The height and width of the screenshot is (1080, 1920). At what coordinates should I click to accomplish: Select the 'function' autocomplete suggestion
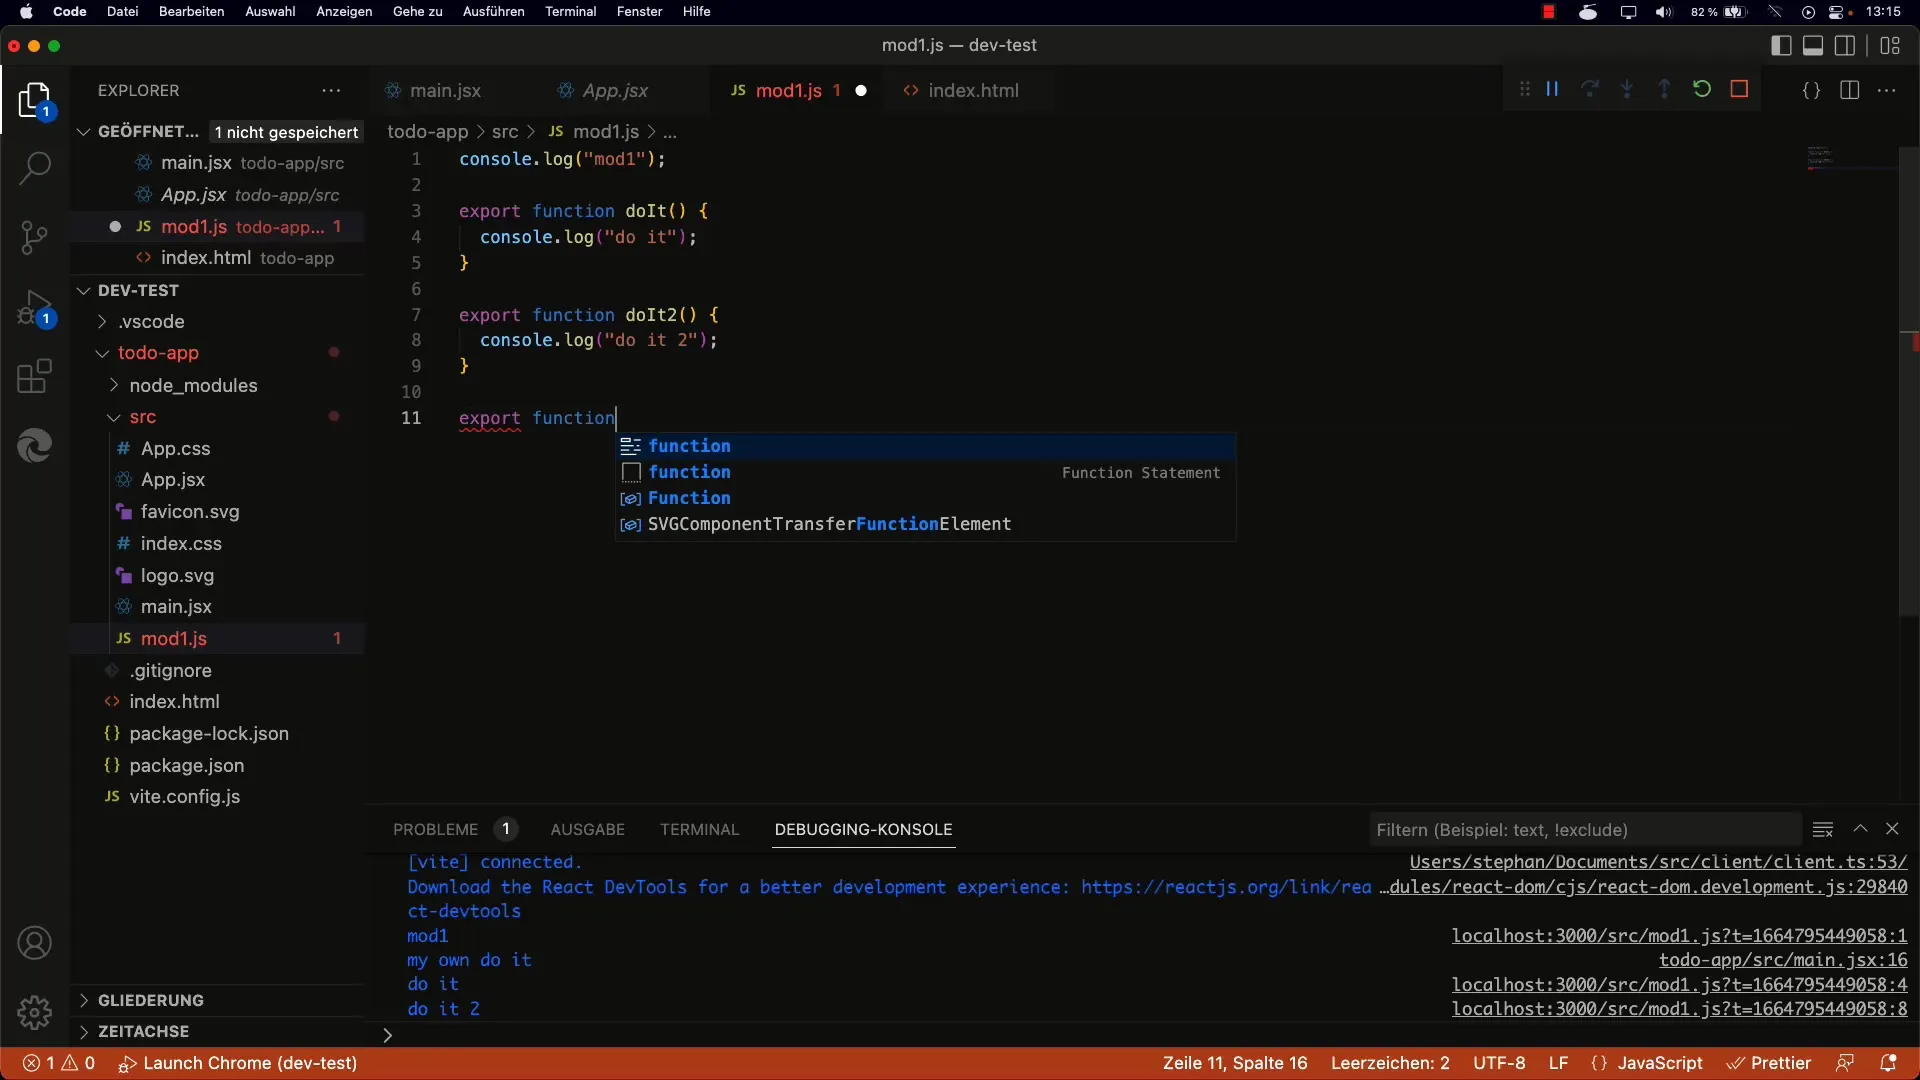pyautogui.click(x=690, y=444)
